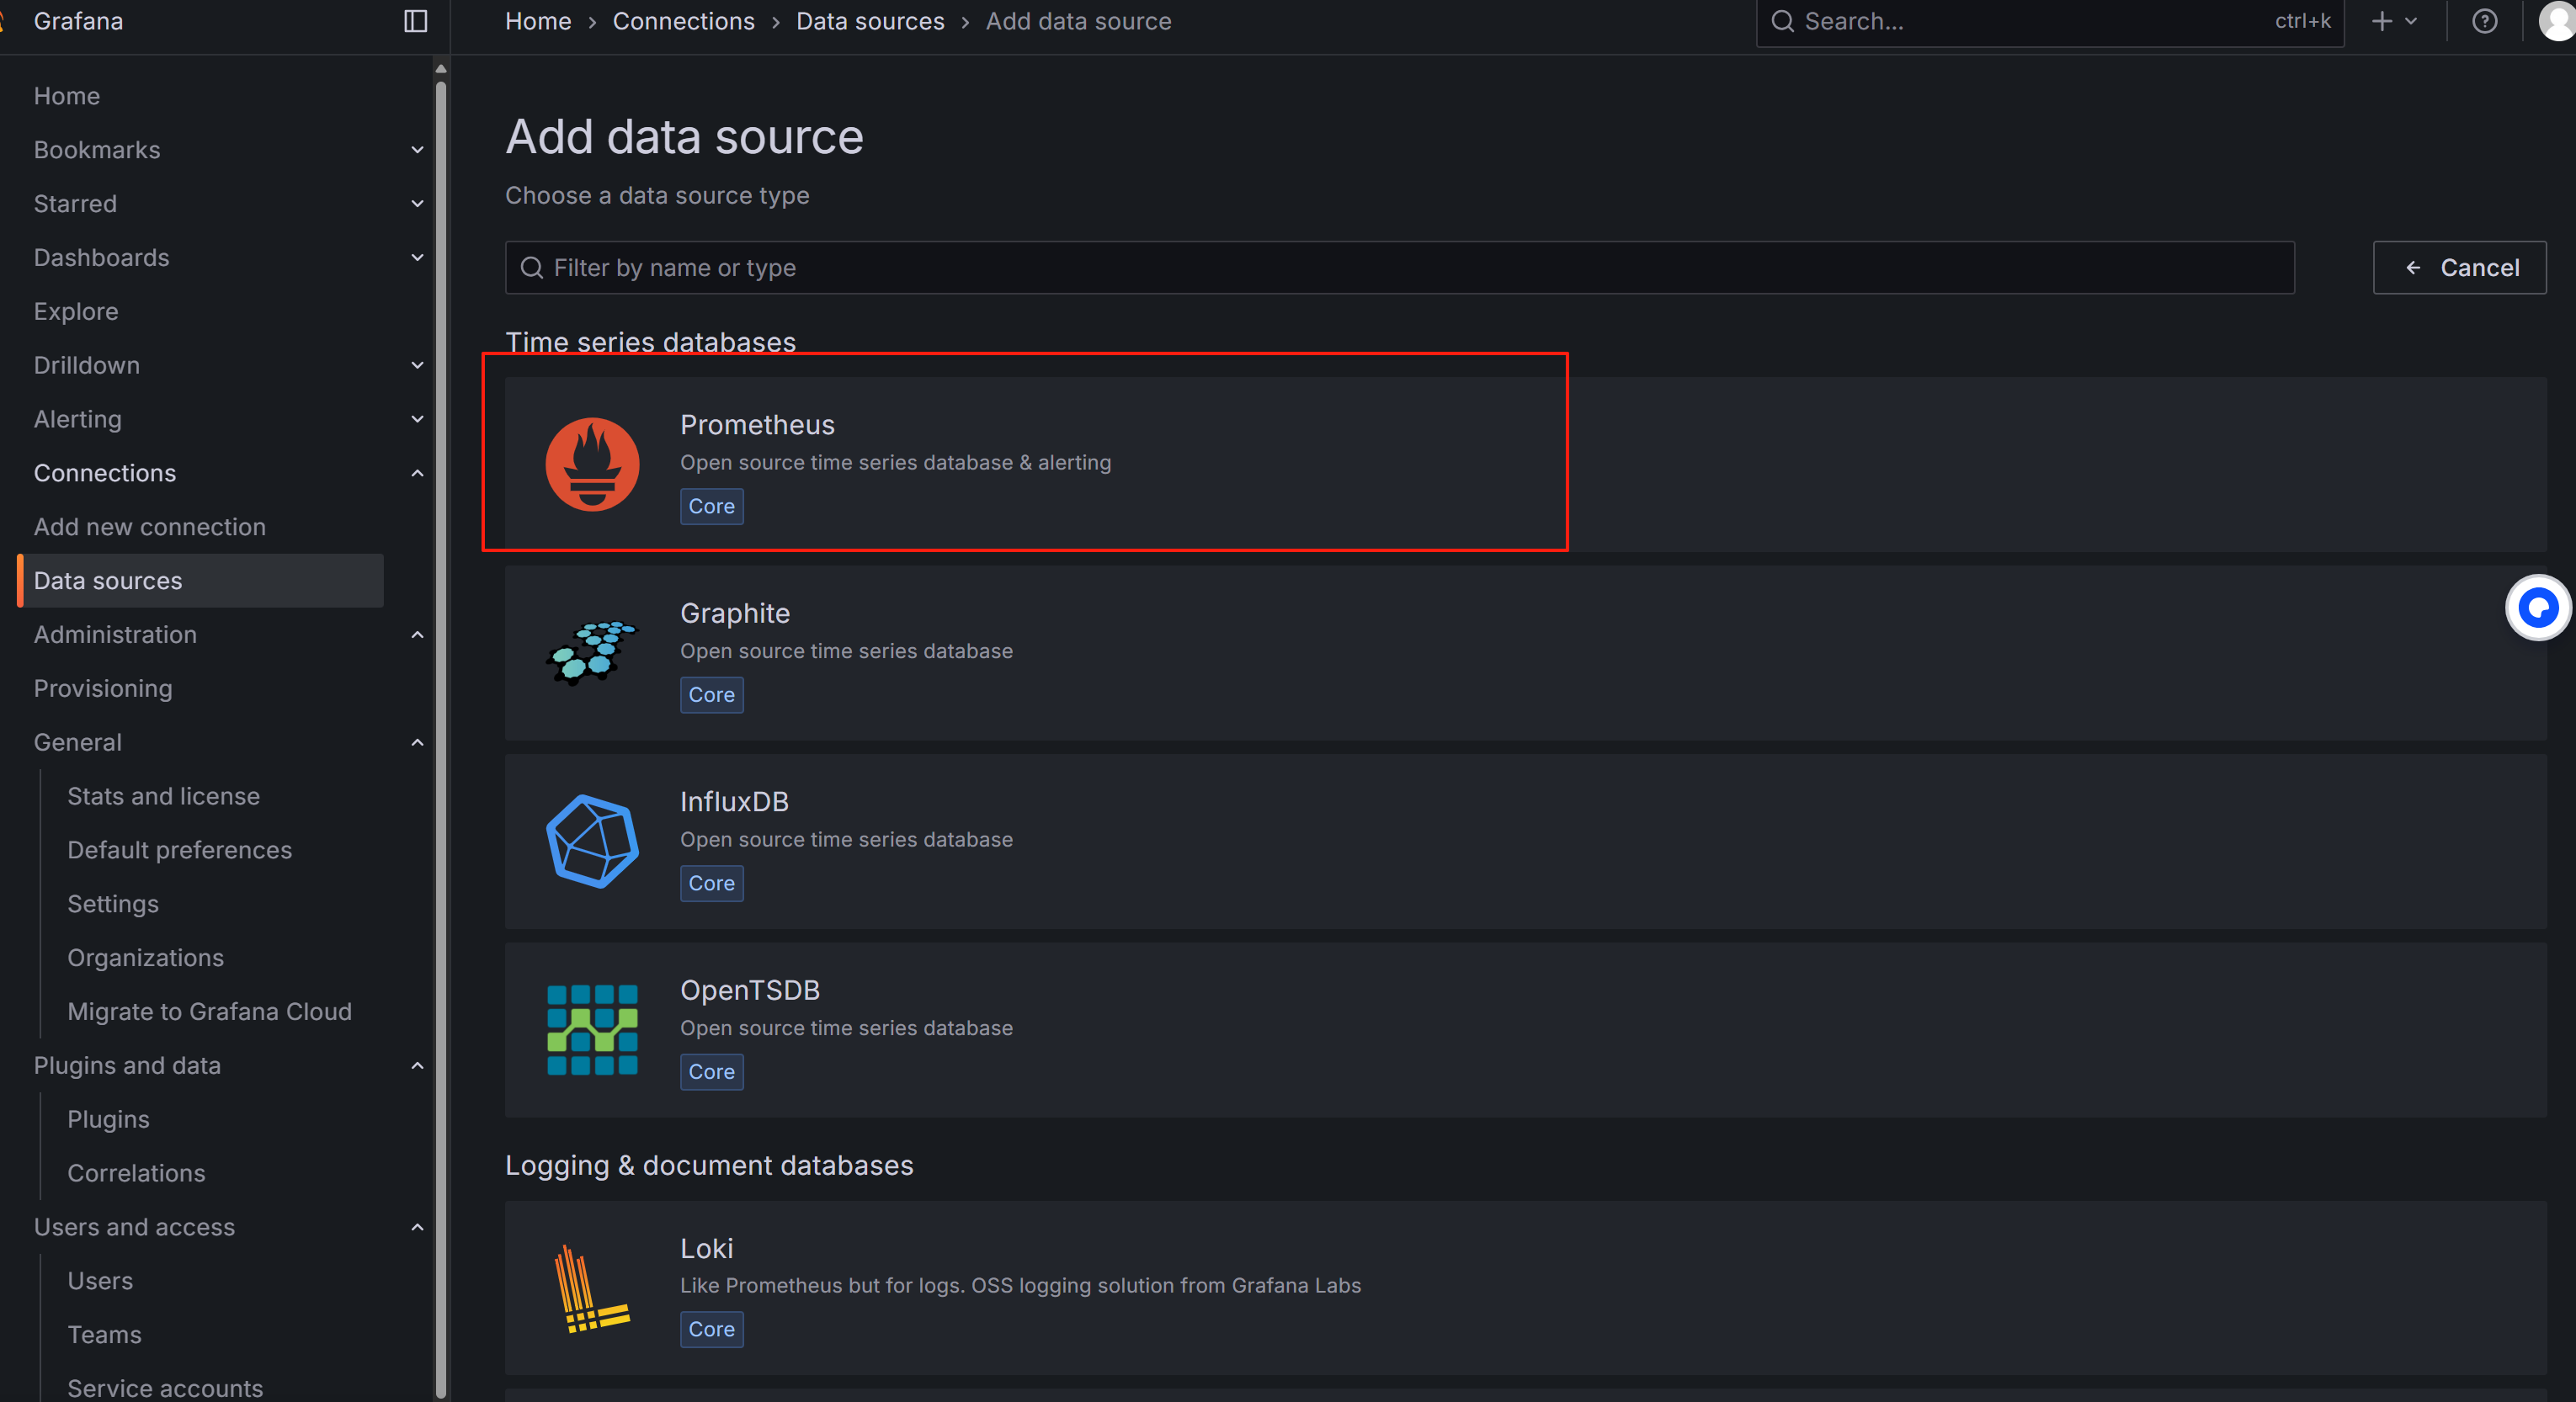Image resolution: width=2576 pixels, height=1402 pixels.
Task: Open Users page in sidebar
Action: (x=100, y=1281)
